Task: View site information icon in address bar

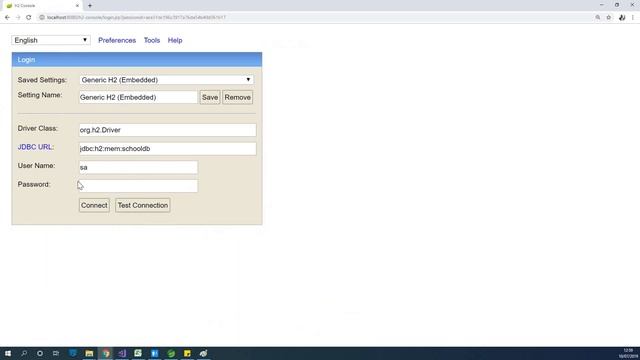Action: pyautogui.click(x=42, y=18)
